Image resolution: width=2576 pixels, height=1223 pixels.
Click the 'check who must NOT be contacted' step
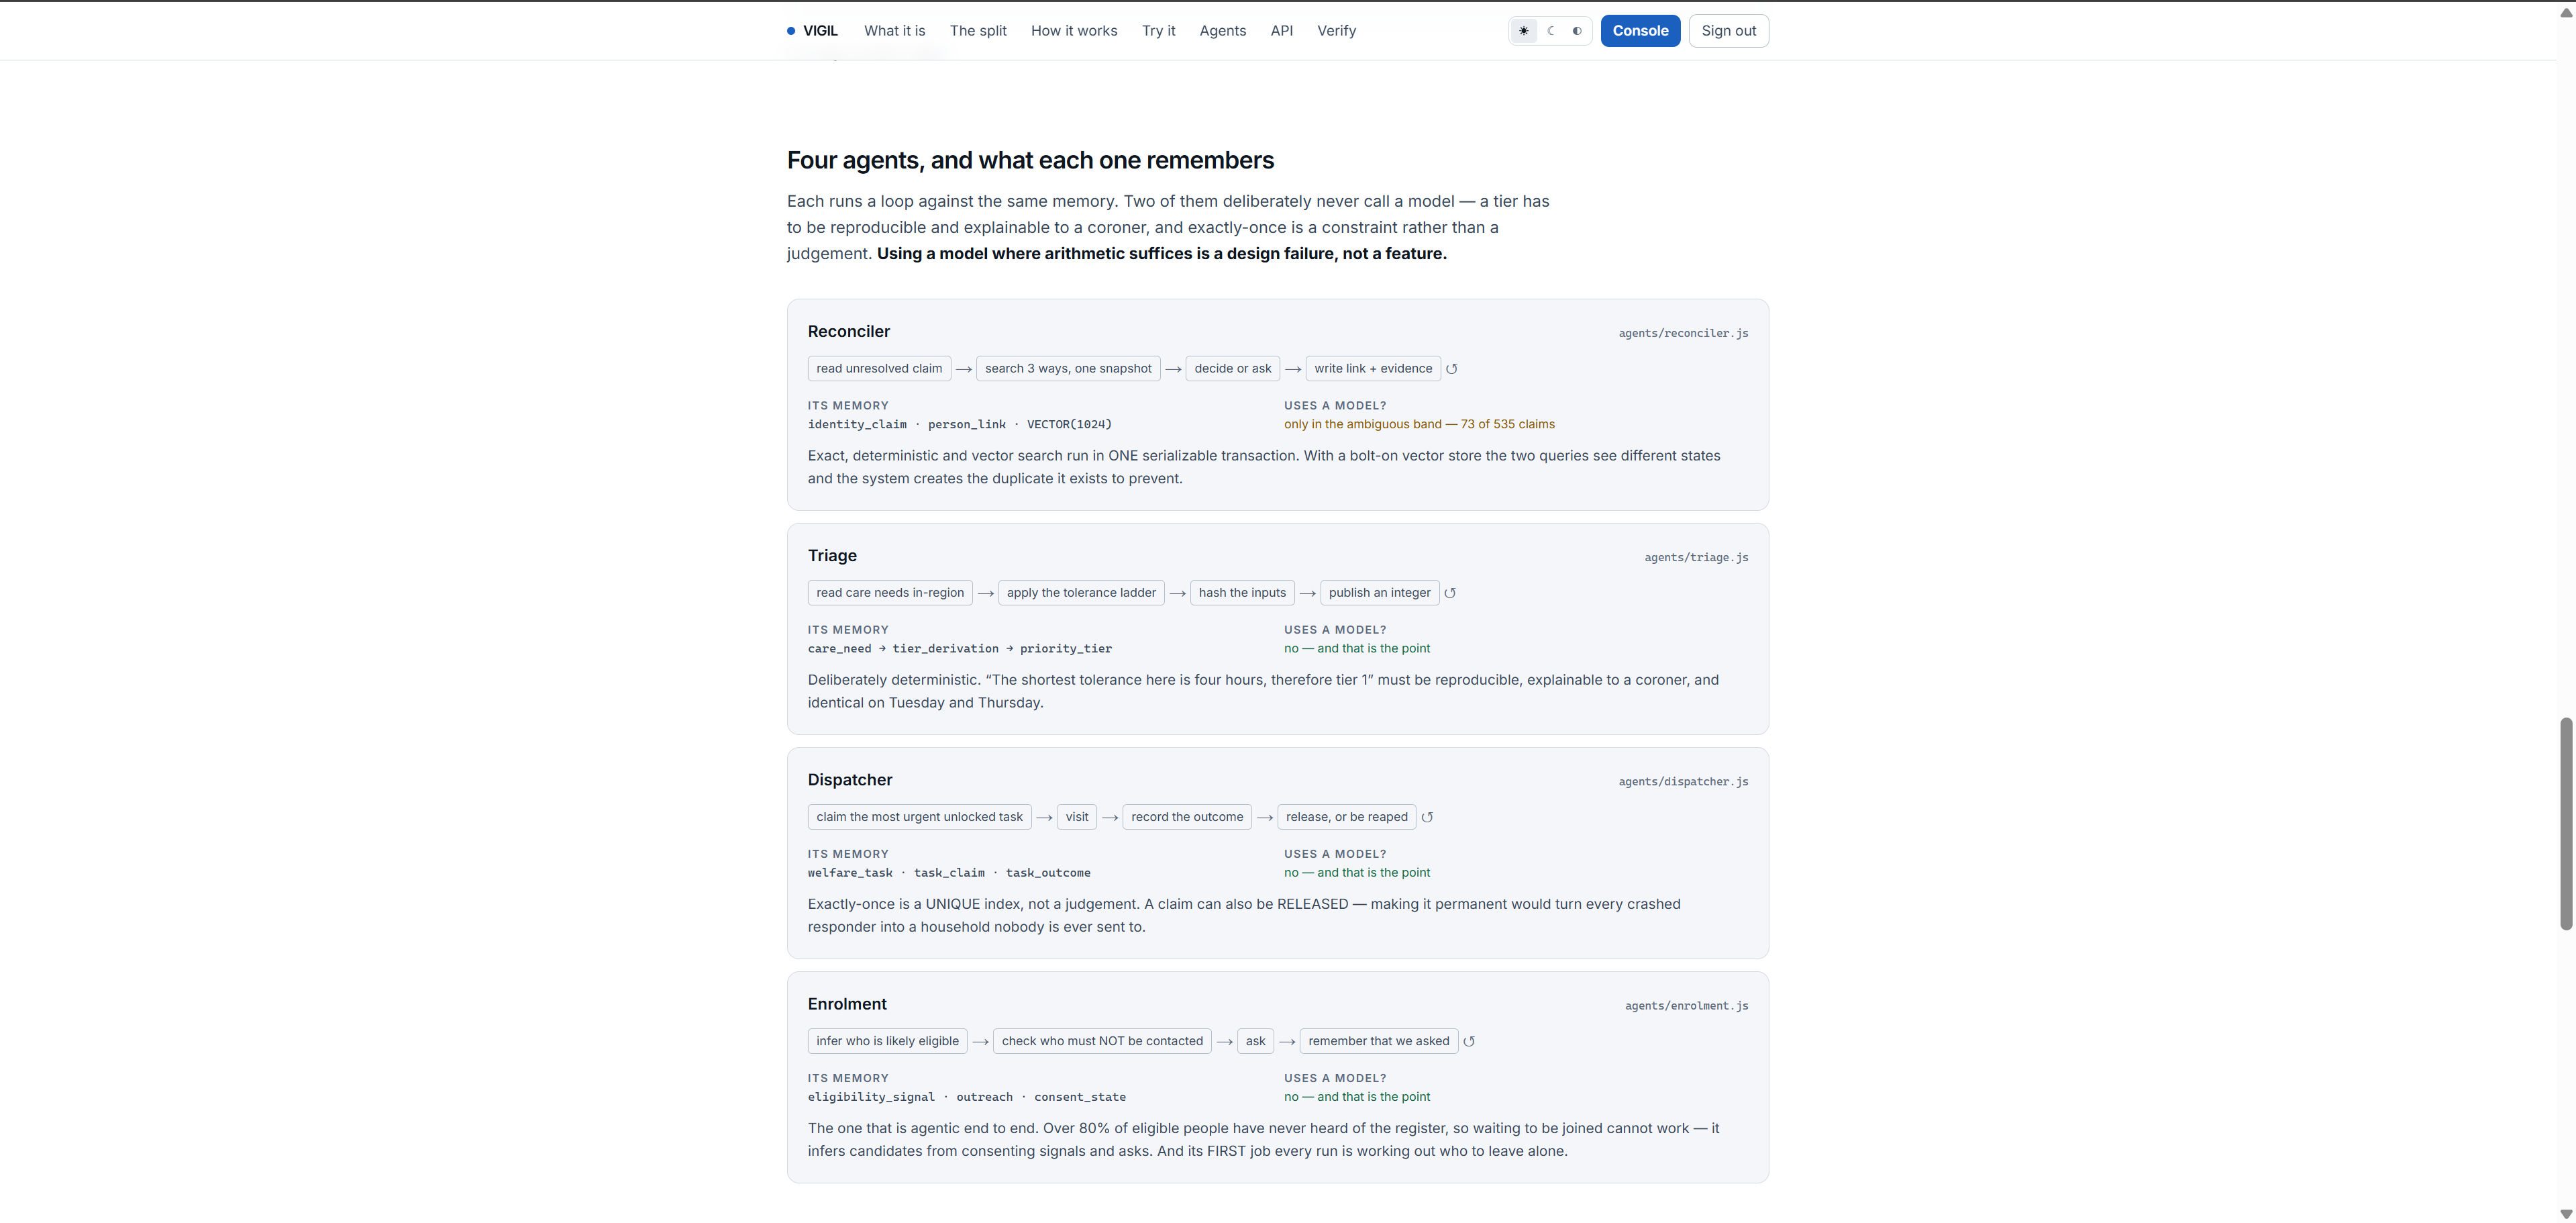coord(1102,1041)
